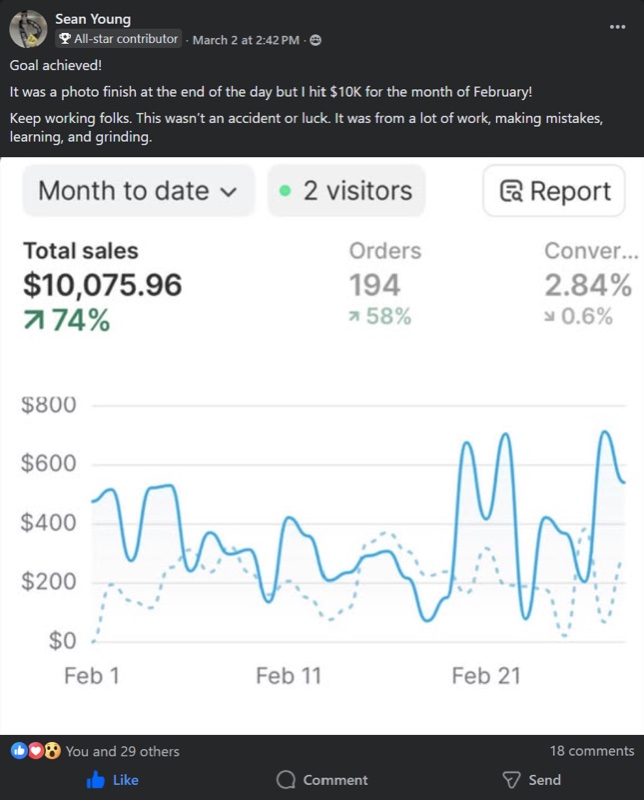Click the tallest sales peak on the chart
Screen dimensions: 644x800
click(x=606, y=432)
